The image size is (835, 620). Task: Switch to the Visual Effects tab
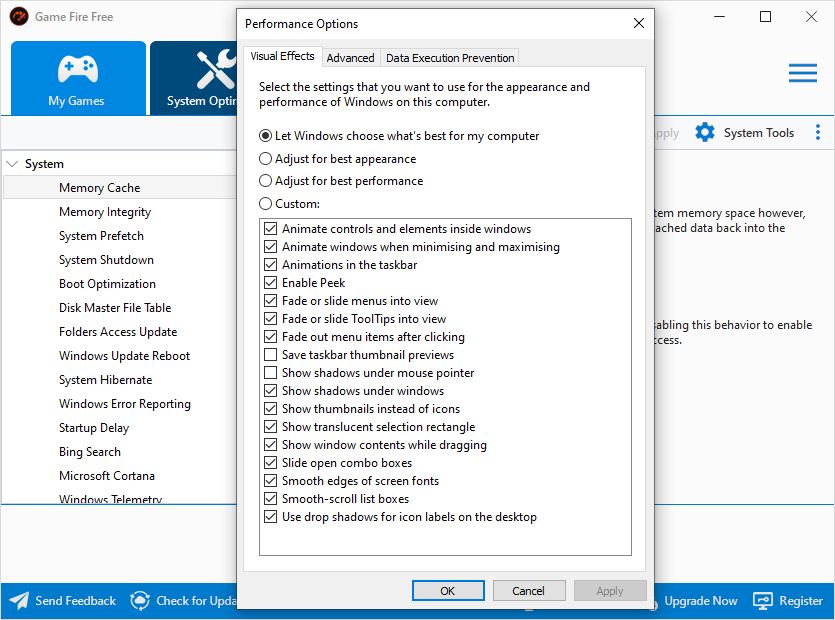click(x=282, y=56)
